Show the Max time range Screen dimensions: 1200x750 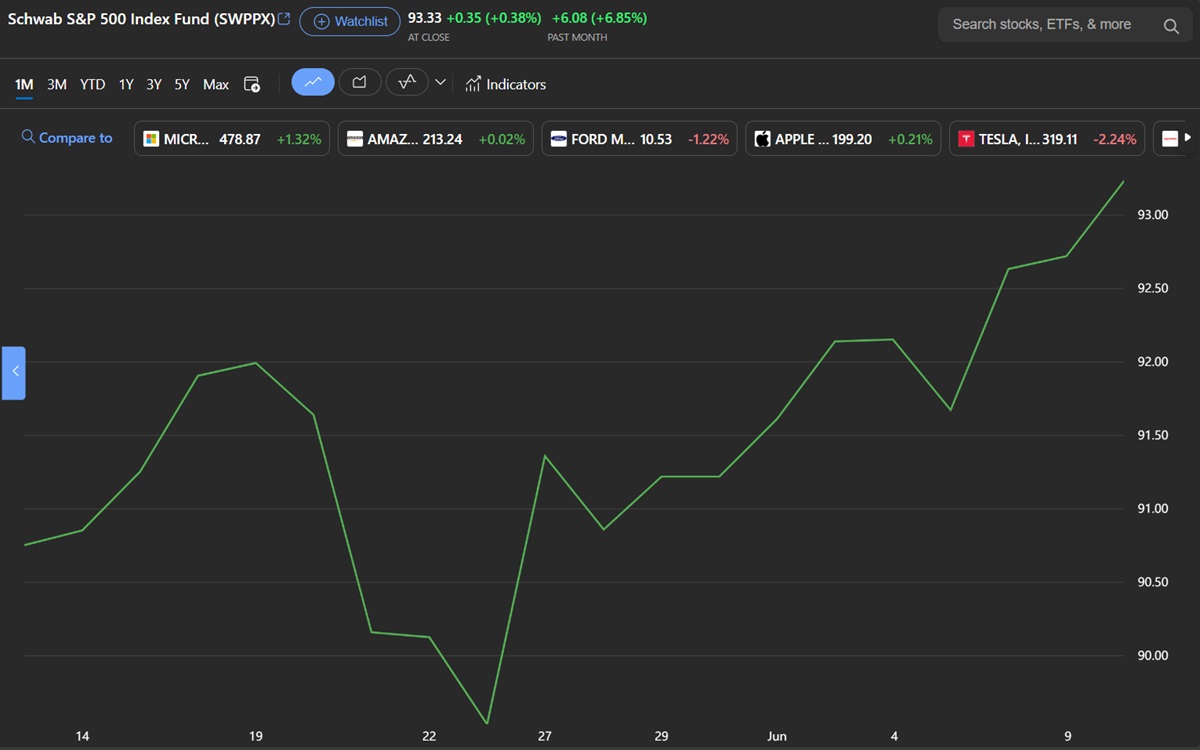[x=216, y=85]
